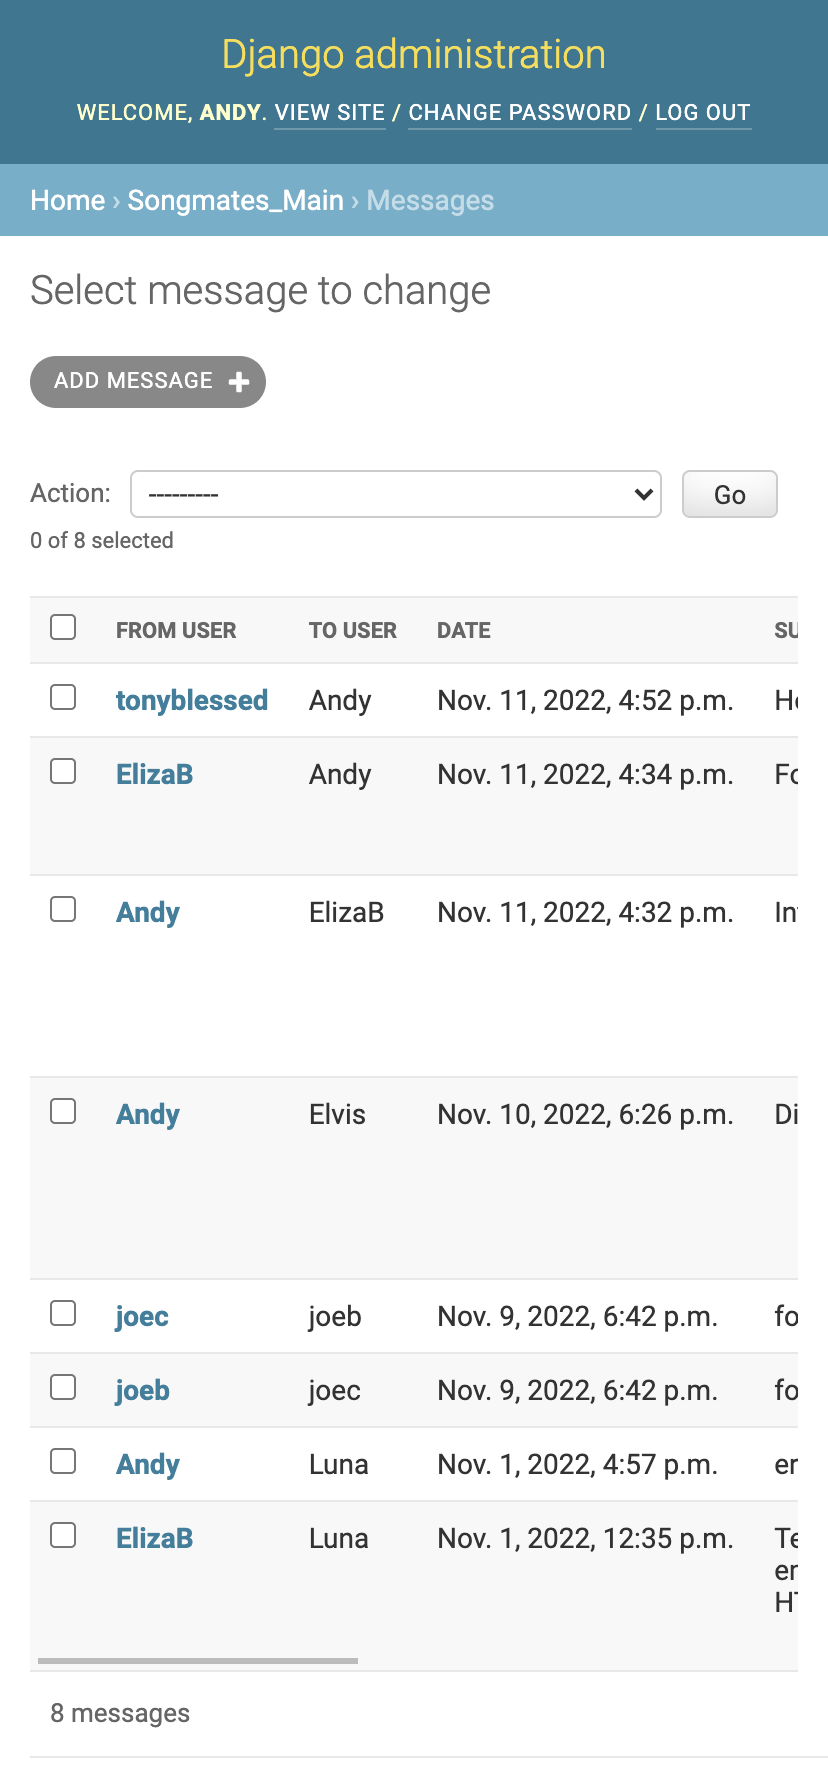Open the Change Password link
828x1792 pixels.
(520, 112)
